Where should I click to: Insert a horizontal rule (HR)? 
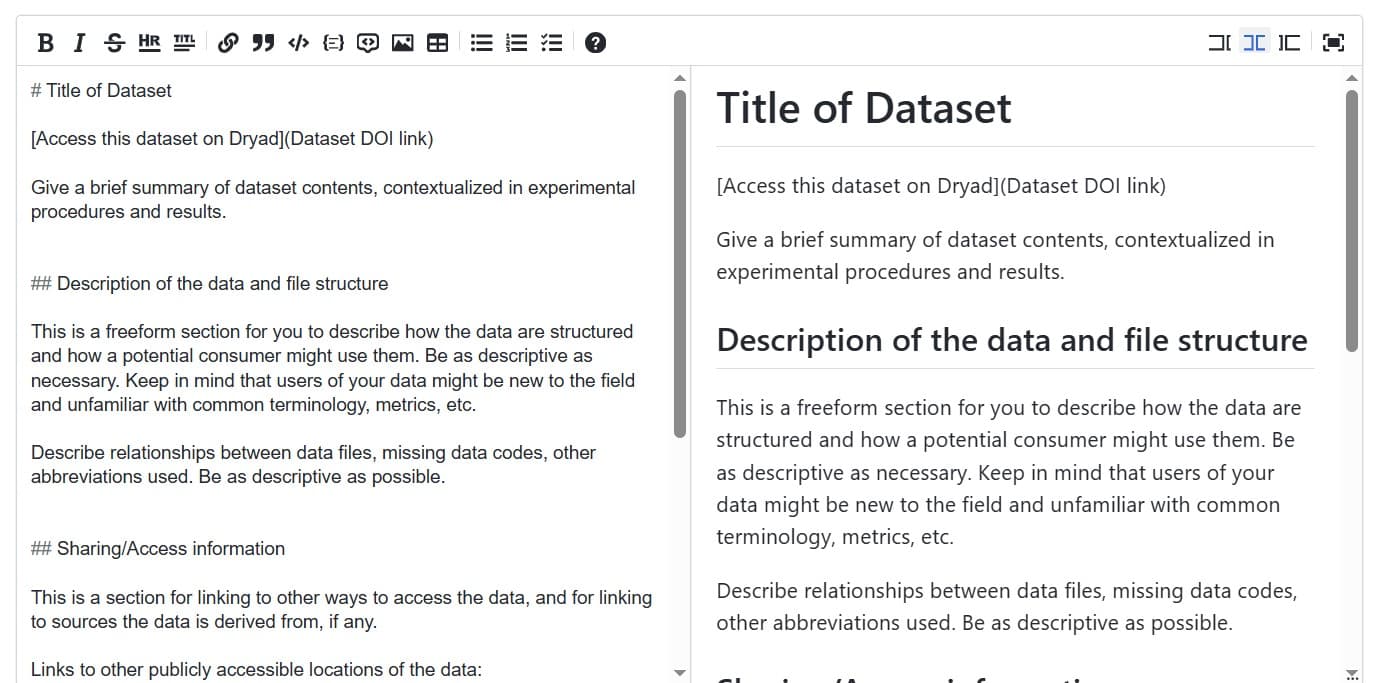[149, 42]
